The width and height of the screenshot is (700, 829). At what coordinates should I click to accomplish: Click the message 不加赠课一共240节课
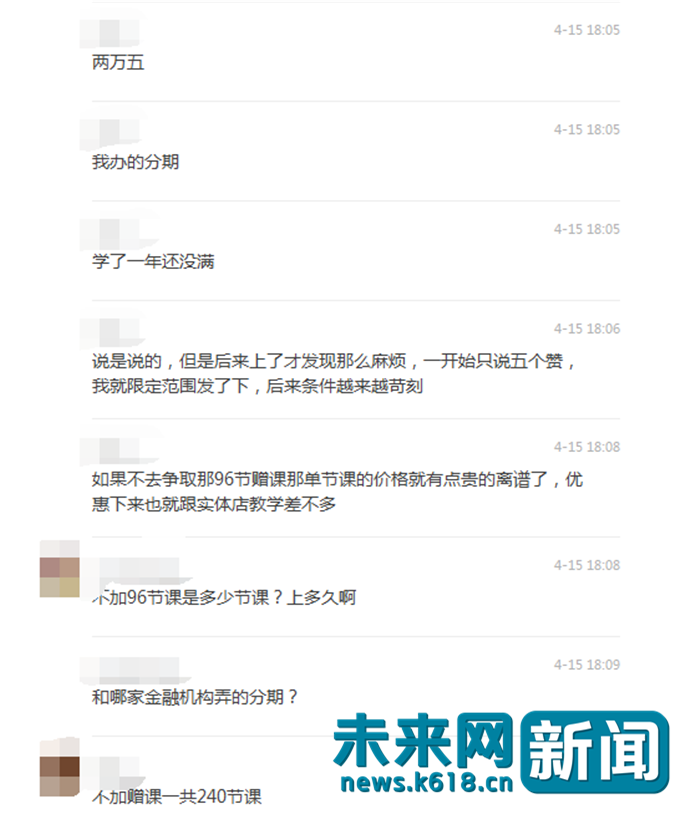[177, 796]
